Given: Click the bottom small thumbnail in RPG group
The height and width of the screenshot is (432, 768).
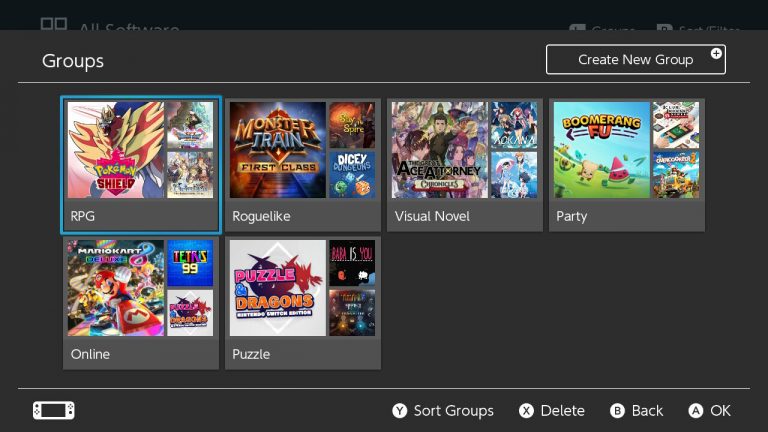Looking at the screenshot, I should pyautogui.click(x=190, y=175).
